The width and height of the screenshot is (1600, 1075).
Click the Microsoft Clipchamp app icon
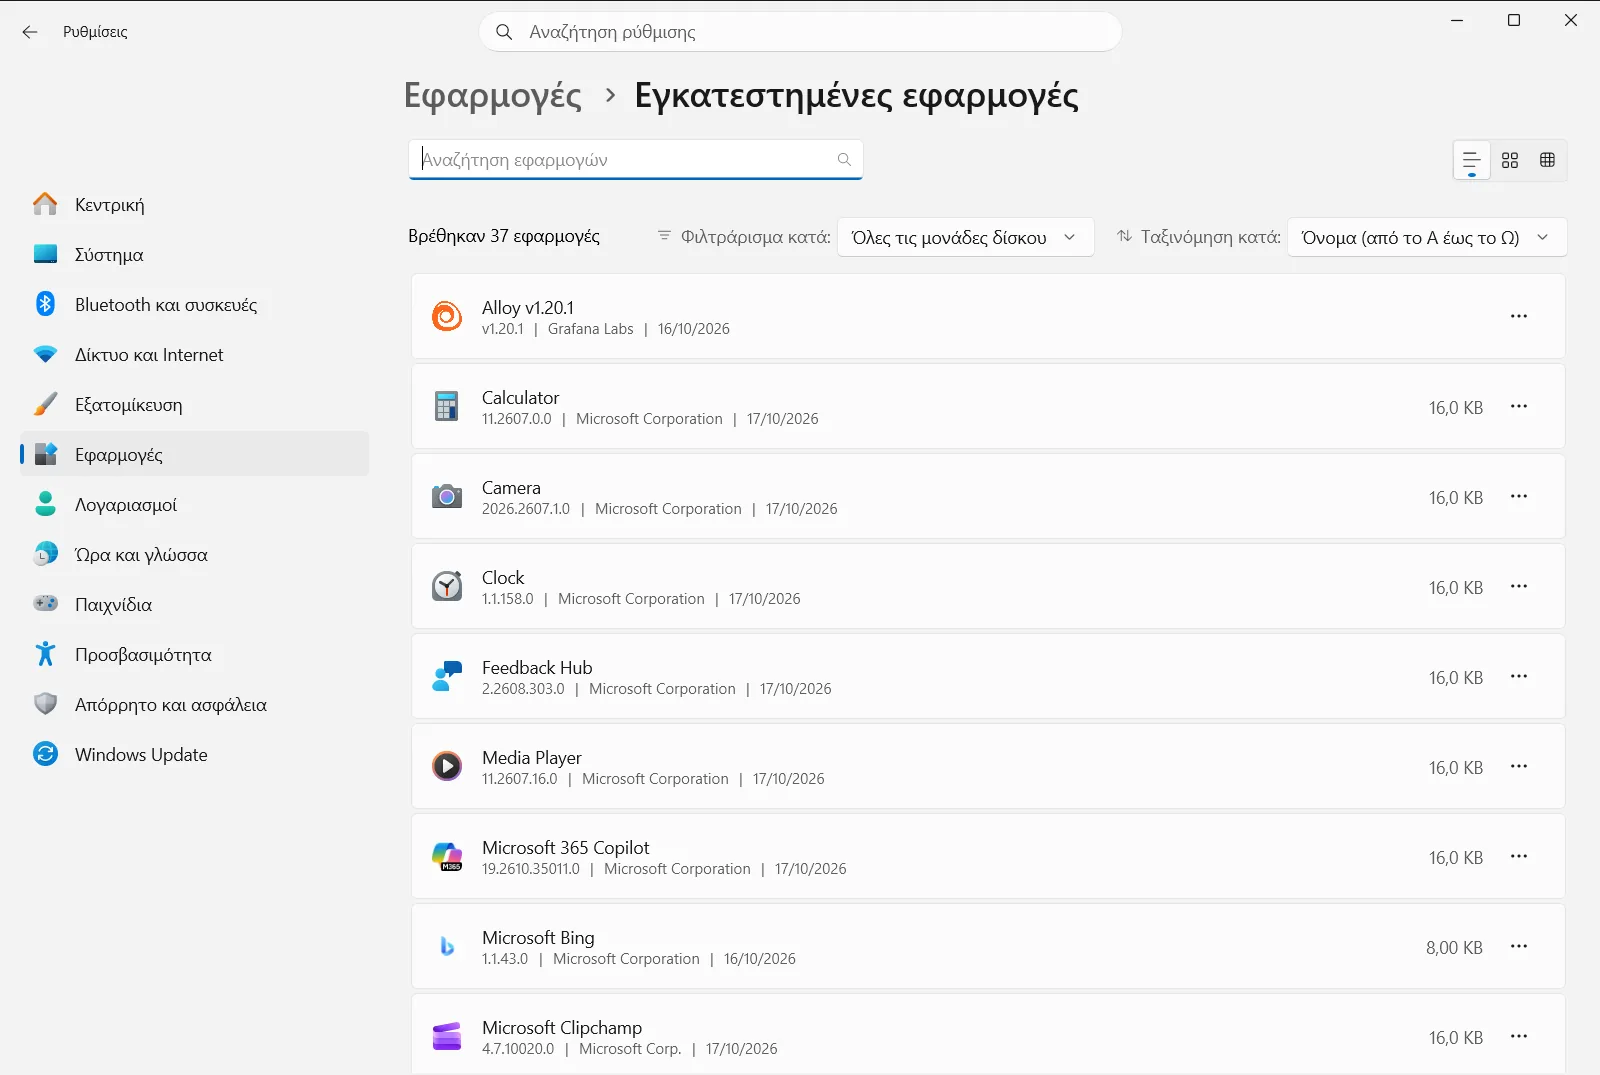(447, 1036)
